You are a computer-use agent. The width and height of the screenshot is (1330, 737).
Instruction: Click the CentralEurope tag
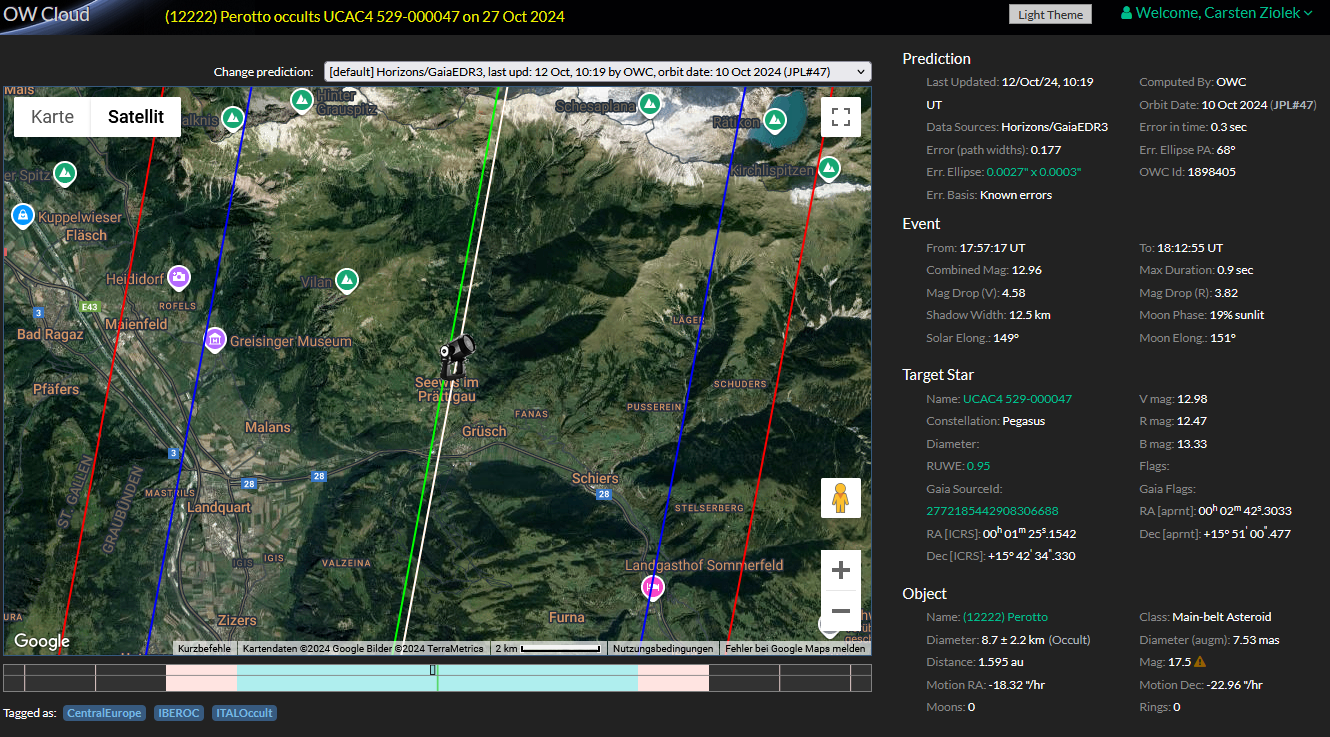[104, 713]
